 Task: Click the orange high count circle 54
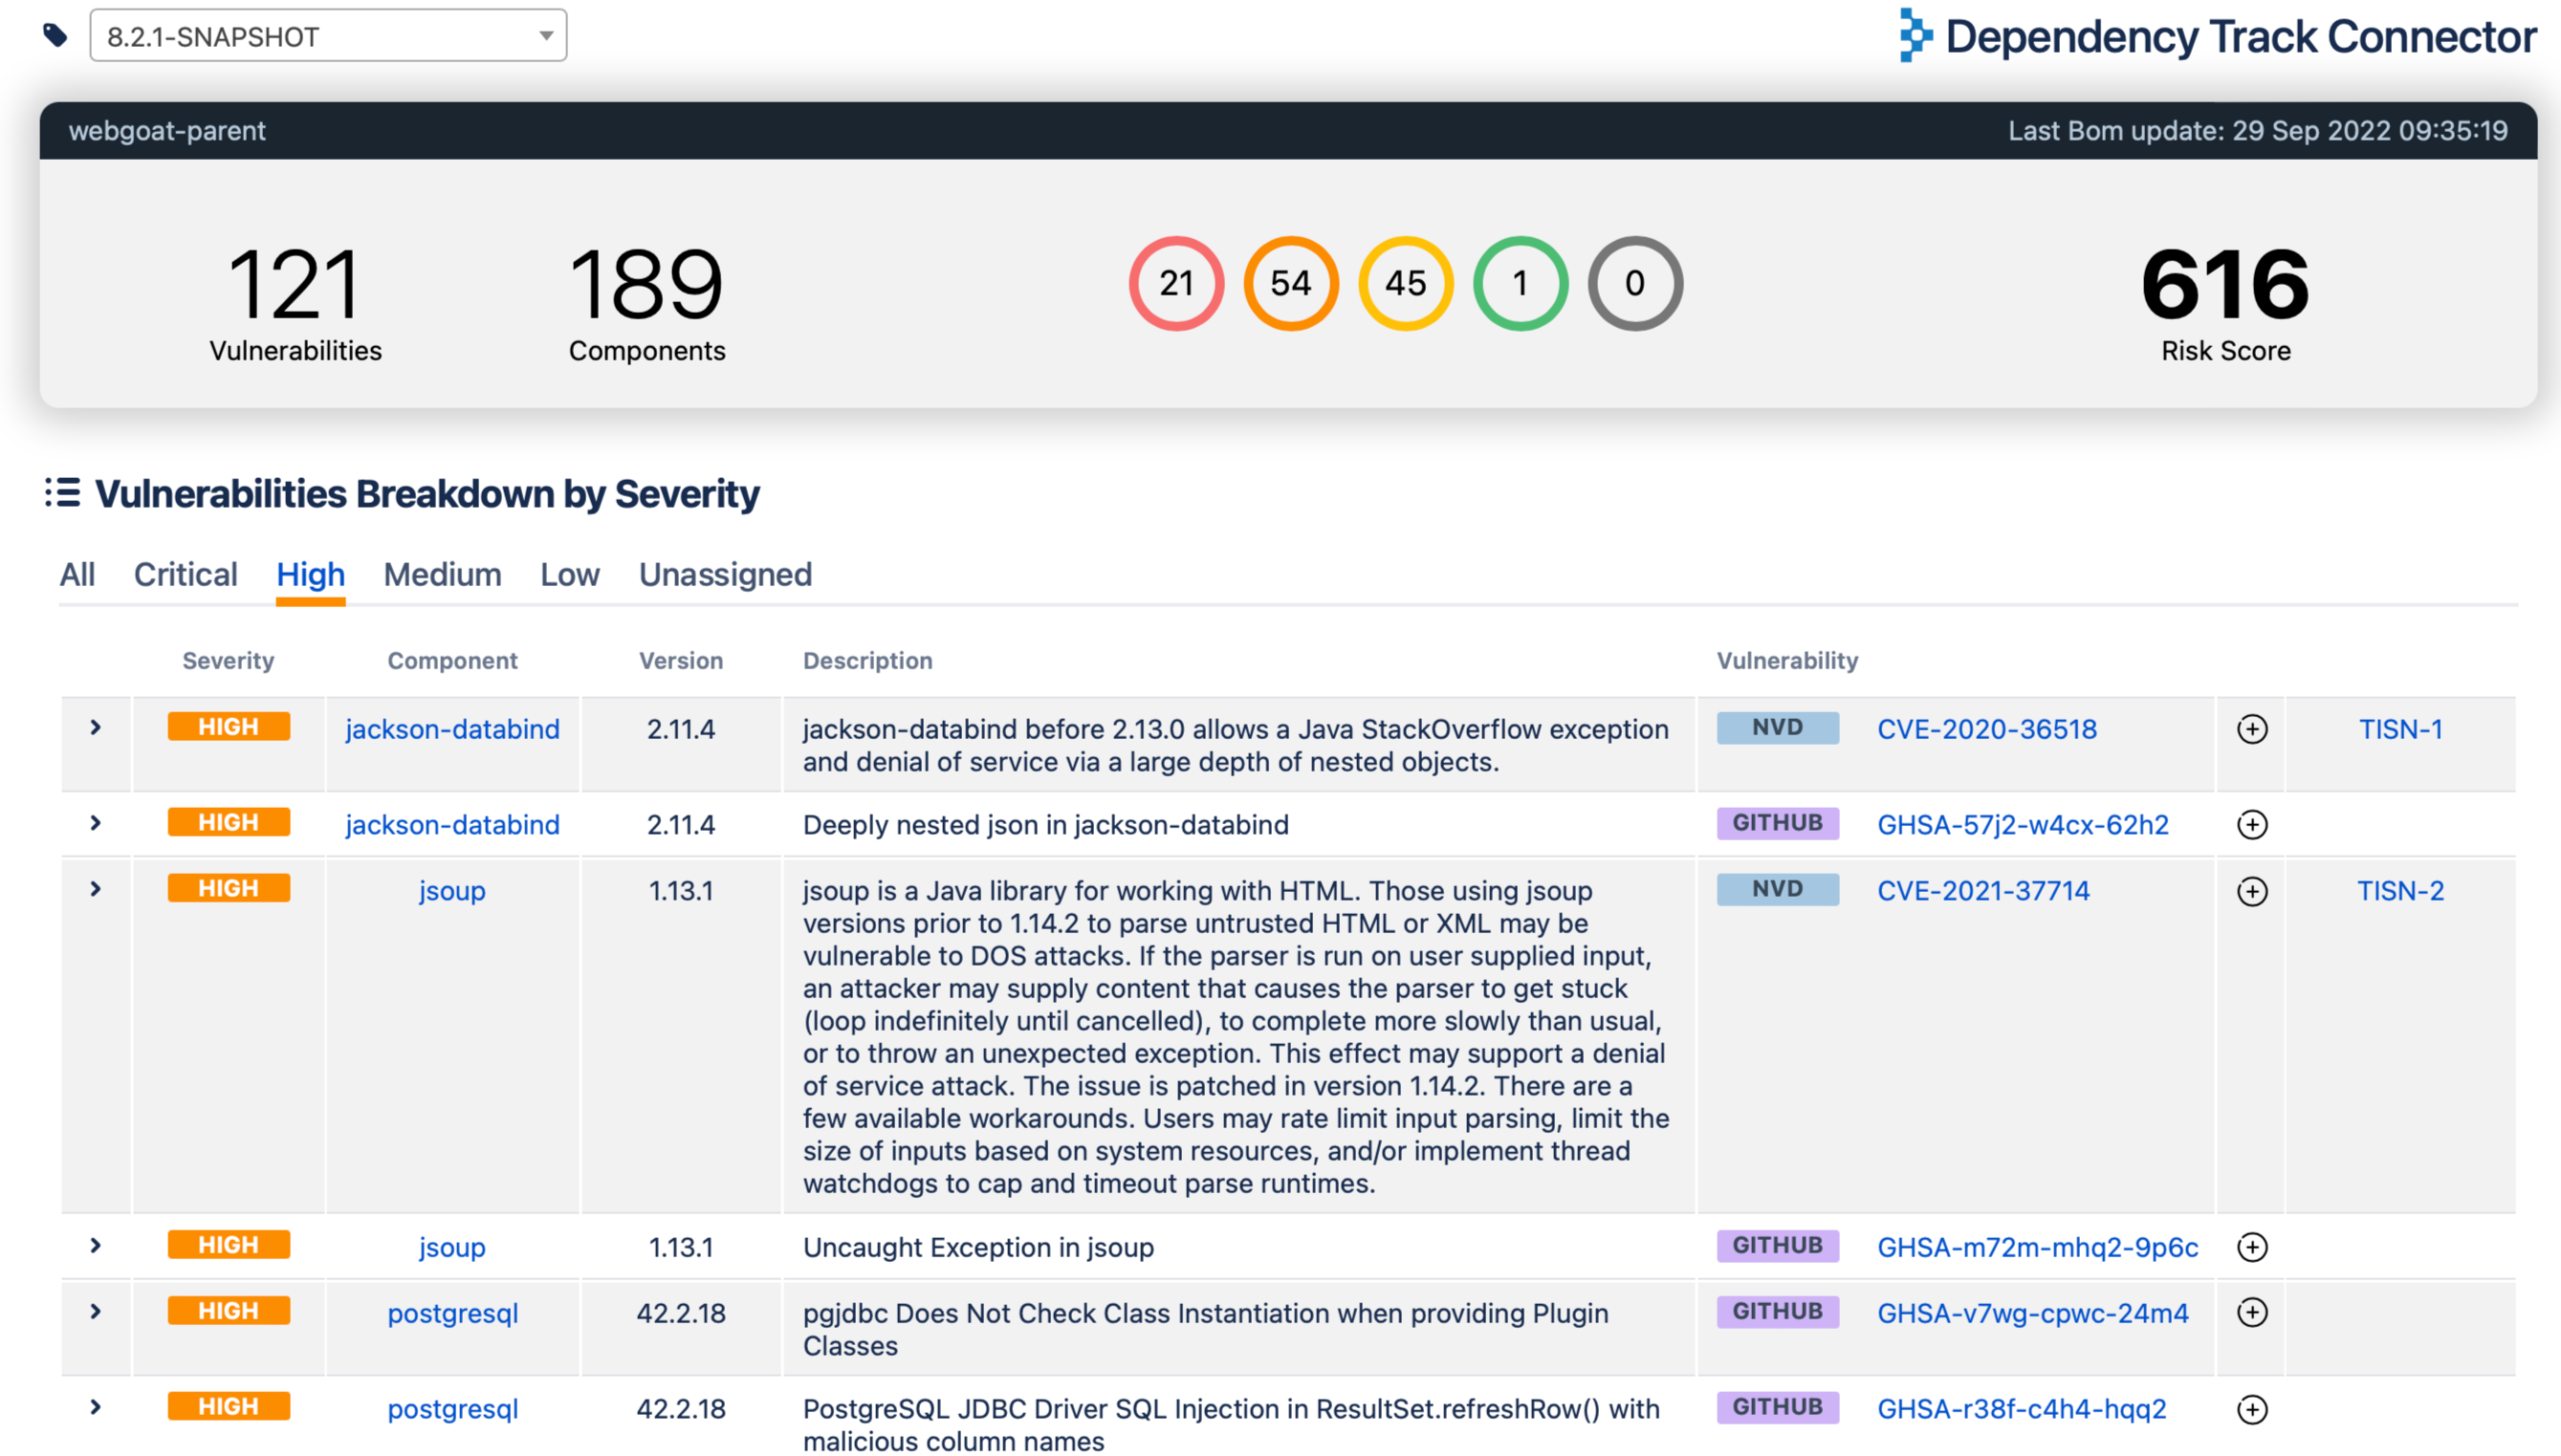coord(1290,283)
